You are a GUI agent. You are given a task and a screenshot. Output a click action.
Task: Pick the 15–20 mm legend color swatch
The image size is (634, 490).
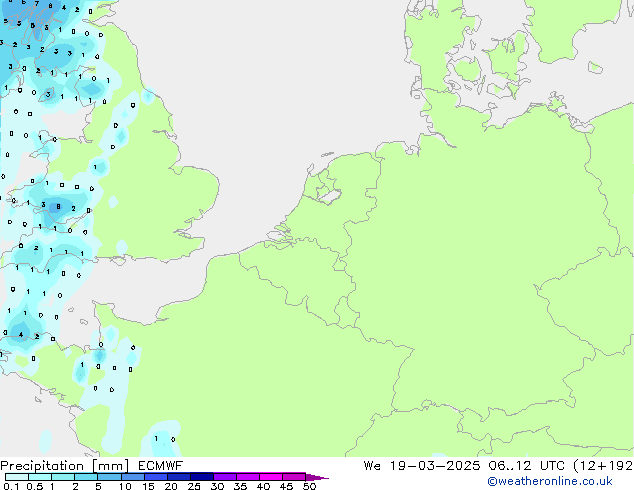click(155, 477)
